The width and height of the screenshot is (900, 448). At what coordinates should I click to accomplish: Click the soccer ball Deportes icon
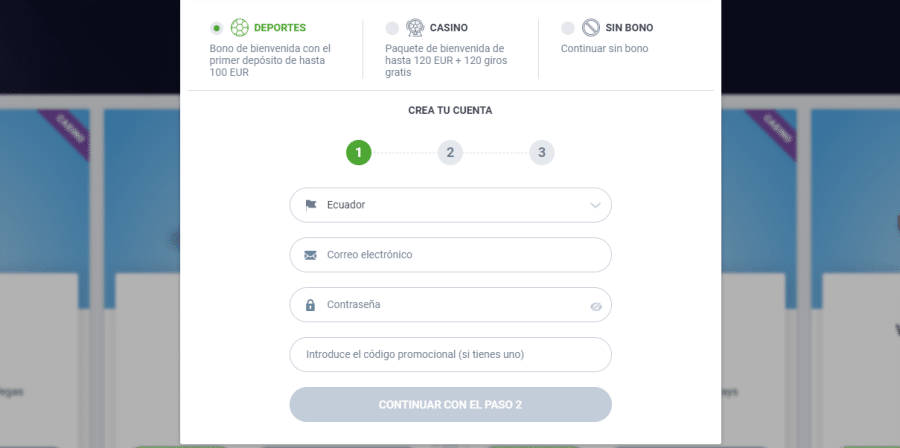(x=240, y=28)
